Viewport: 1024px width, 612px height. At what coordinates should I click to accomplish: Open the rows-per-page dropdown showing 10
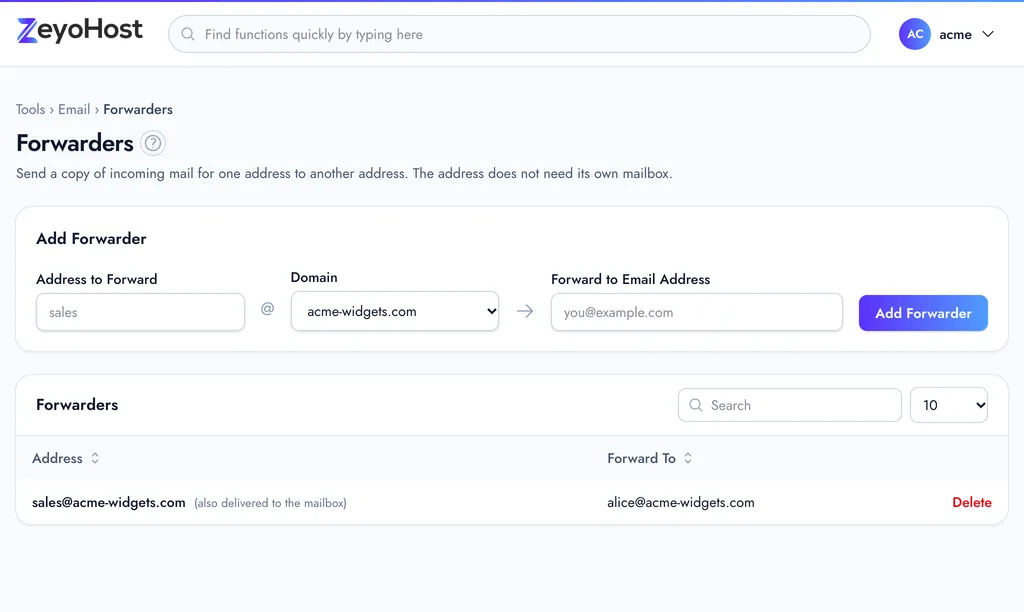click(x=948, y=405)
